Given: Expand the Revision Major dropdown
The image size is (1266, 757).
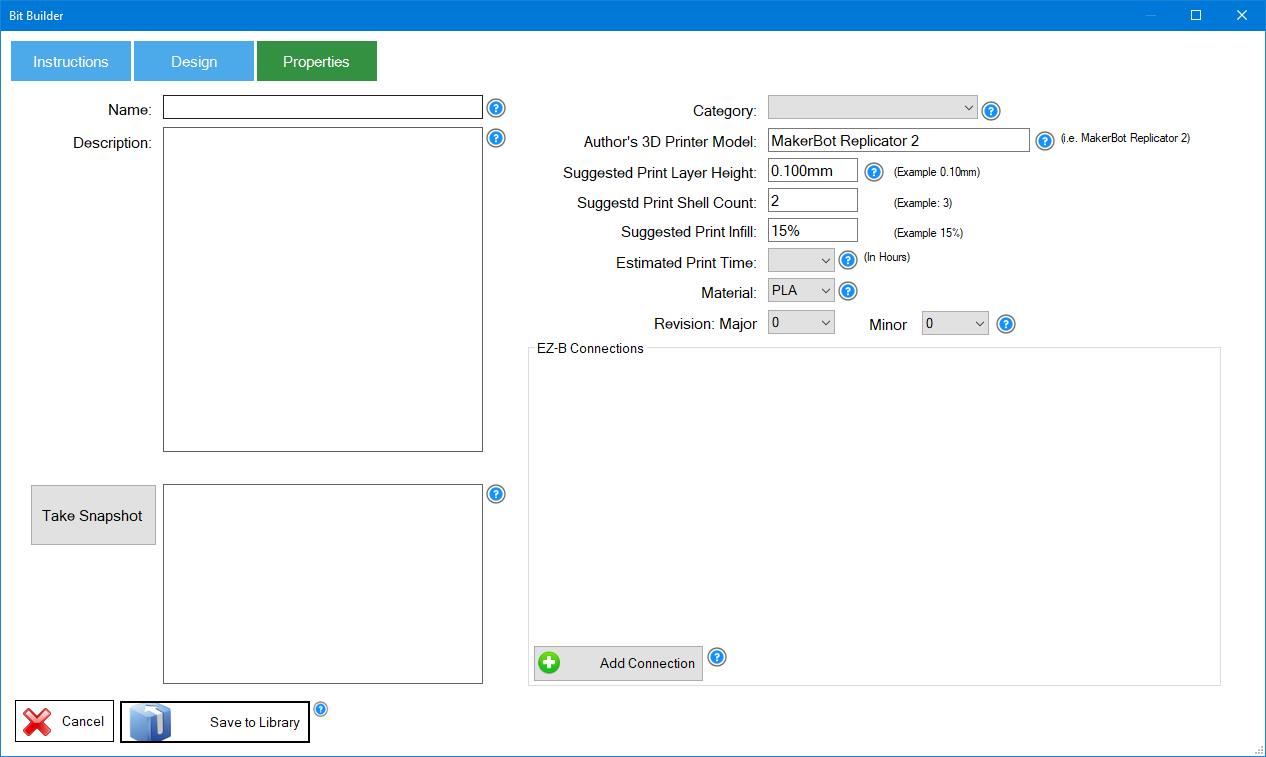Looking at the screenshot, I should pyautogui.click(x=801, y=322).
